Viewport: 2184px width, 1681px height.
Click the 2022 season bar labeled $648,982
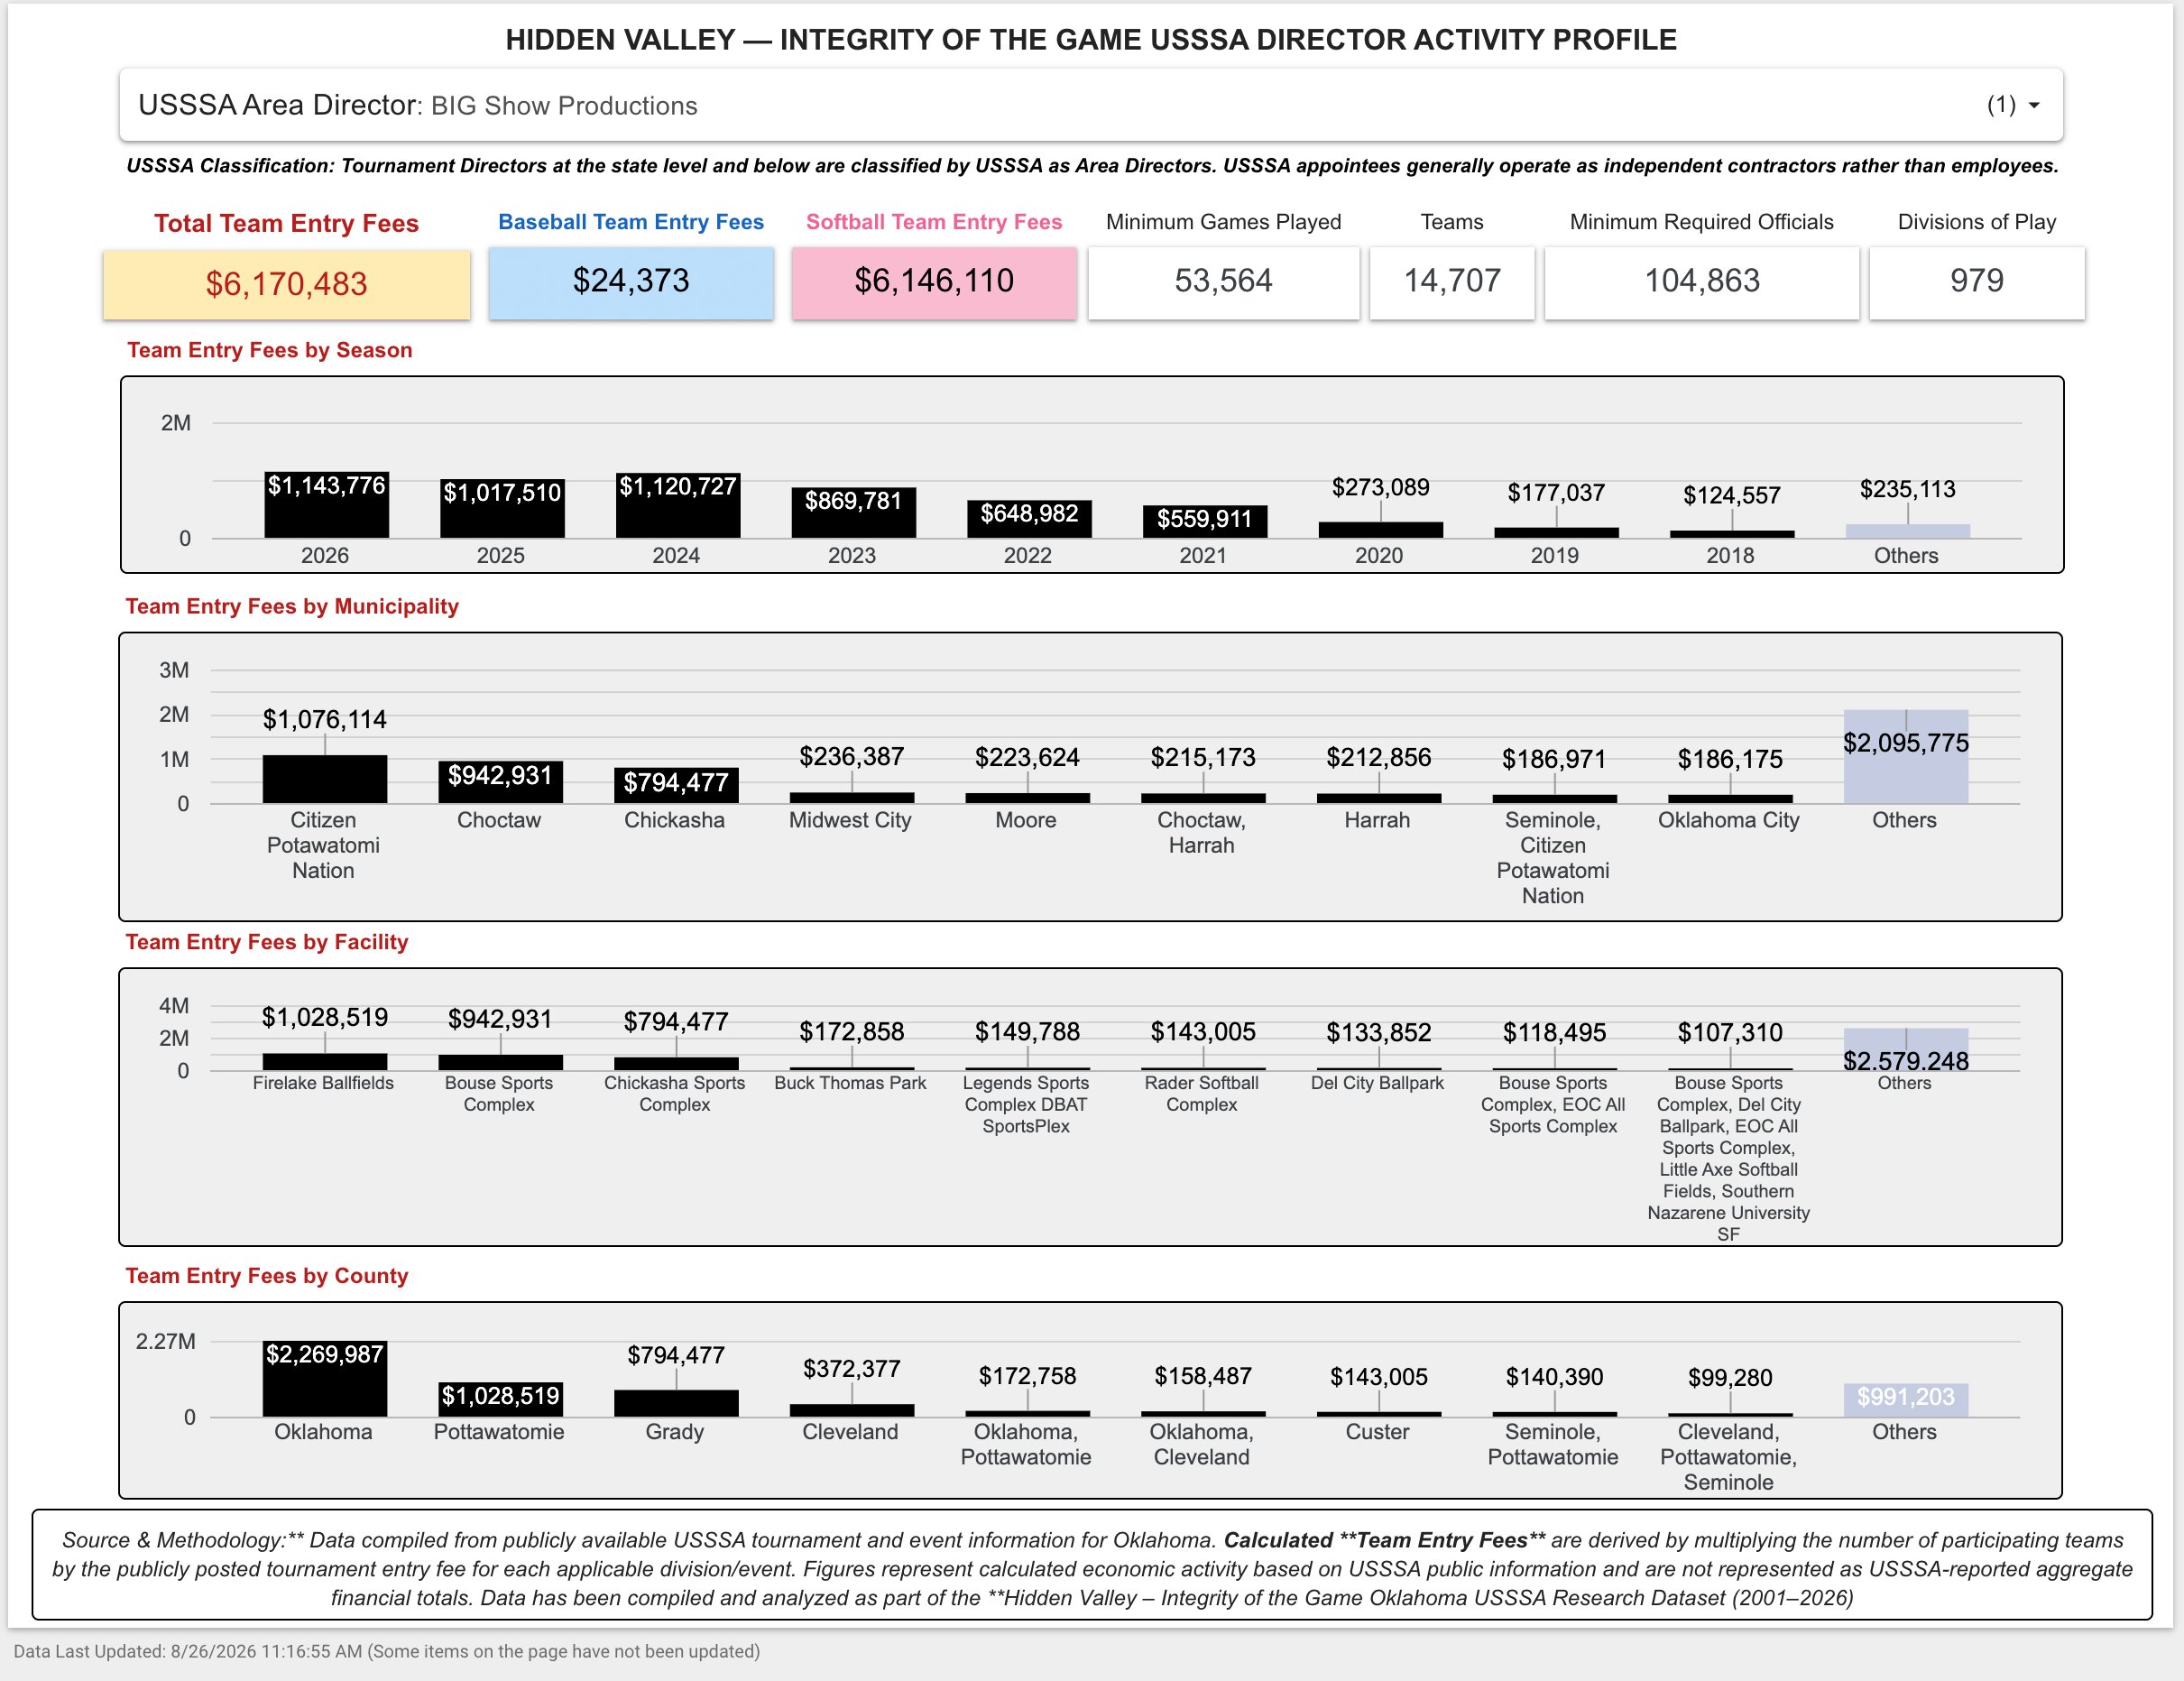pos(1029,519)
